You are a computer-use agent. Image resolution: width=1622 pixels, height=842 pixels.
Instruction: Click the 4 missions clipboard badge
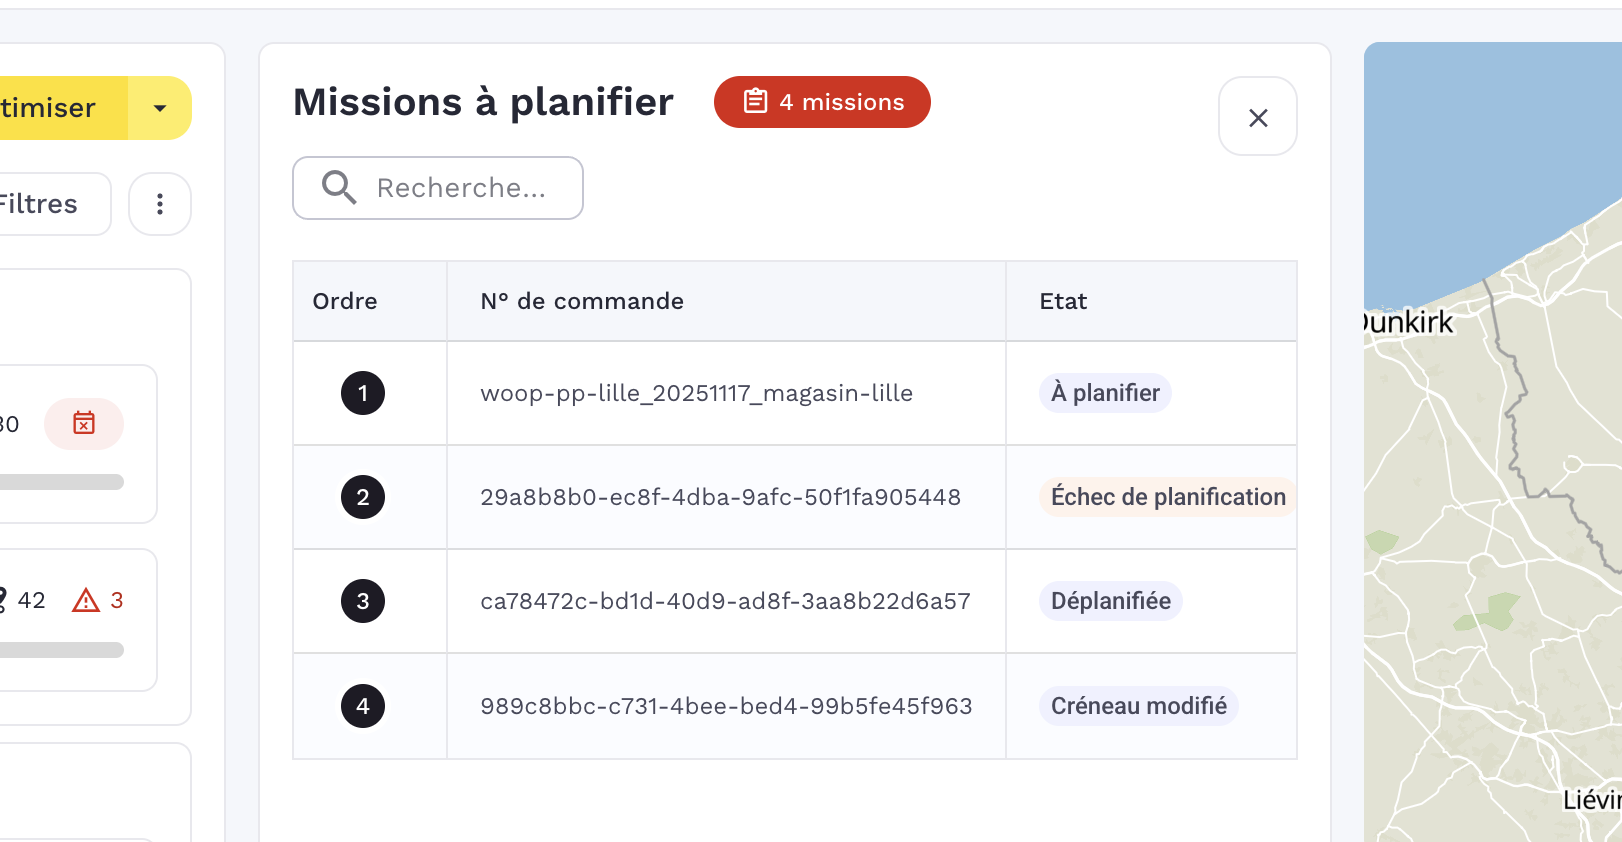click(x=822, y=102)
